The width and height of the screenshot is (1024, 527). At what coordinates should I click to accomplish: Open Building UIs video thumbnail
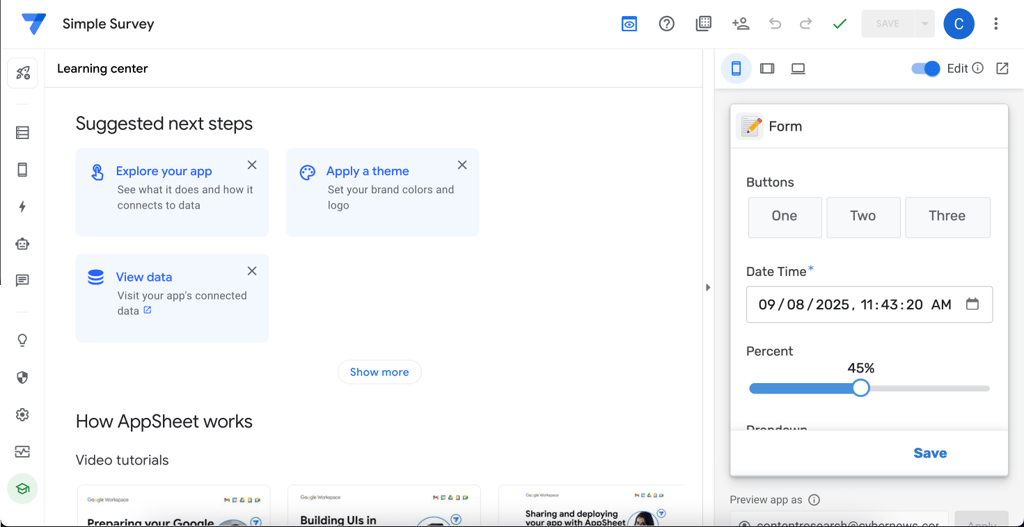coord(384,505)
